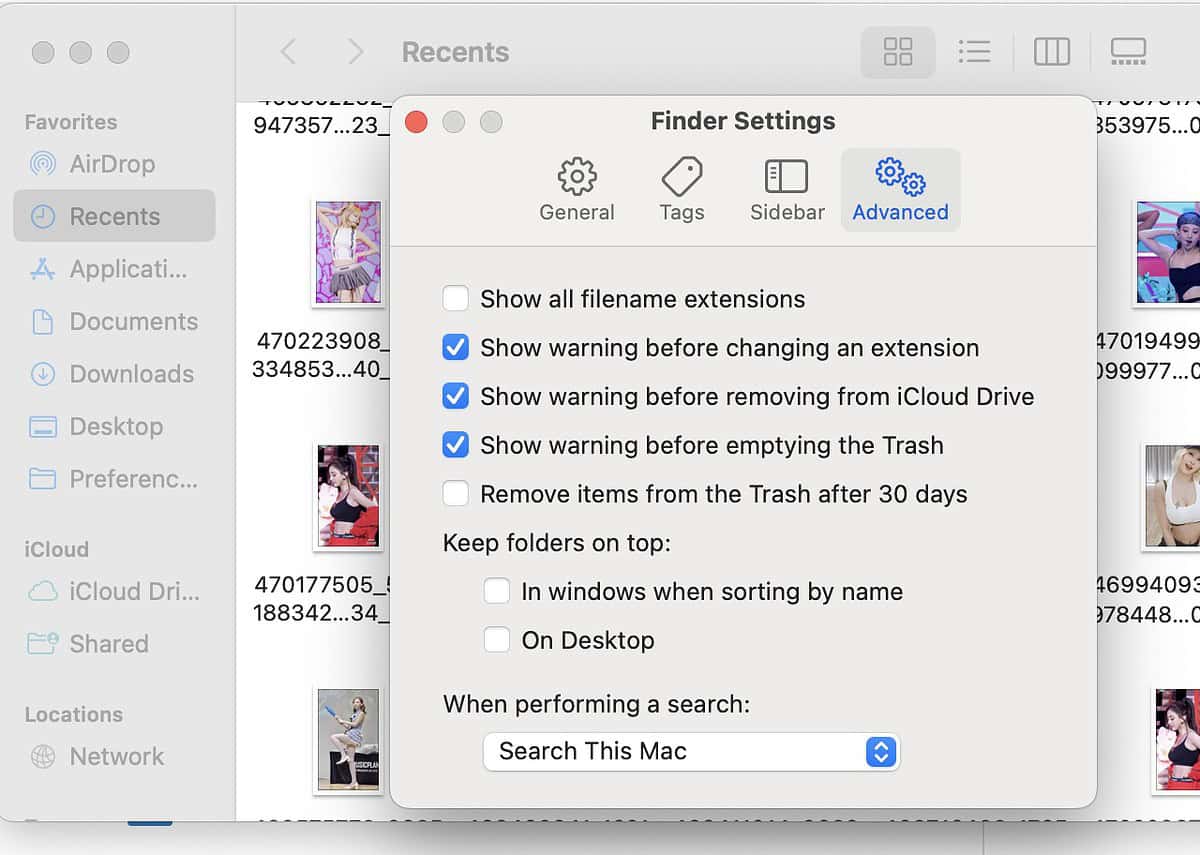Enable showing all filename extensions

point(455,298)
